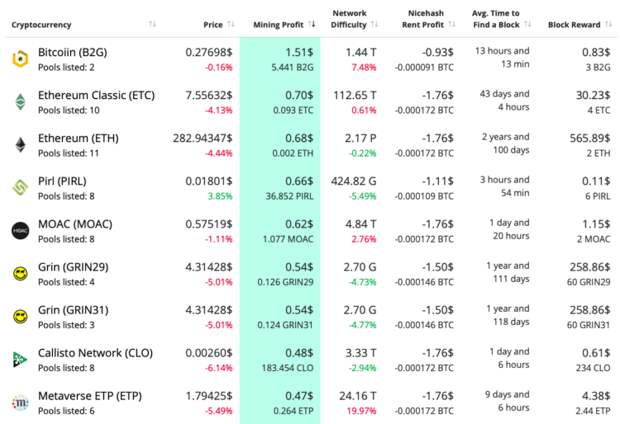Click the Pirl coin logo

click(20, 187)
